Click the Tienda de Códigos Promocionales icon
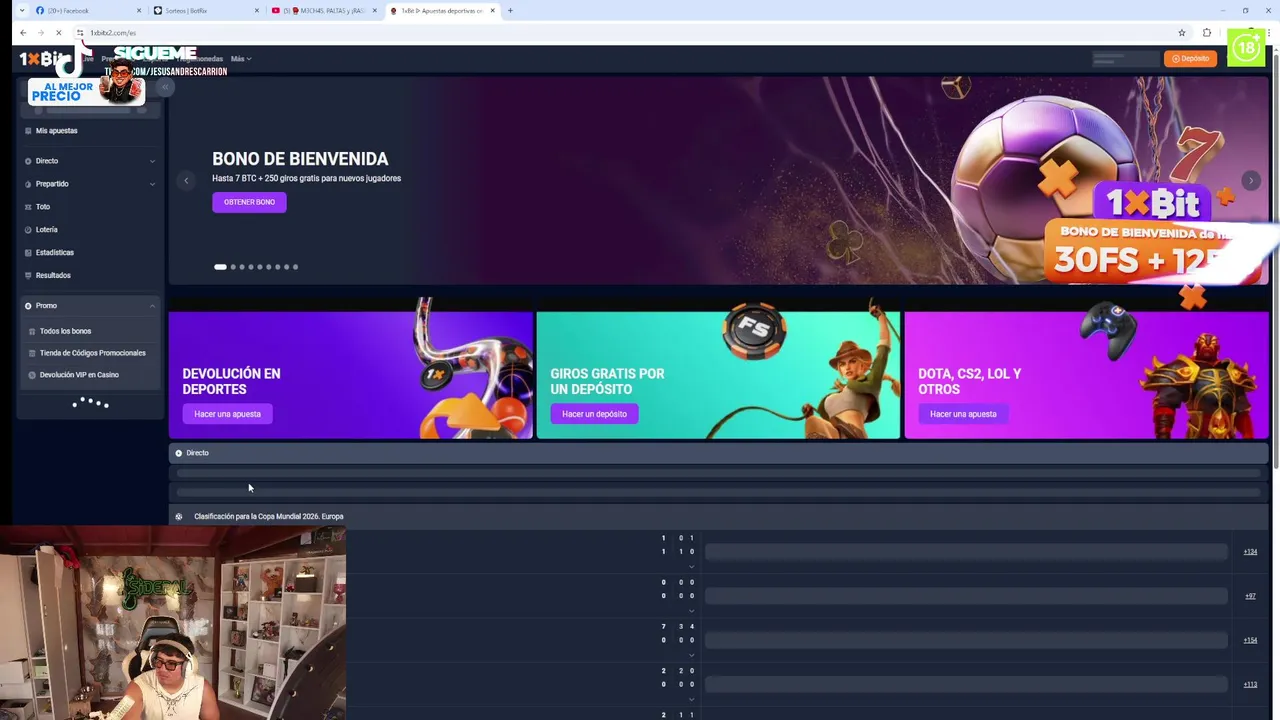1280x720 pixels. tap(32, 353)
